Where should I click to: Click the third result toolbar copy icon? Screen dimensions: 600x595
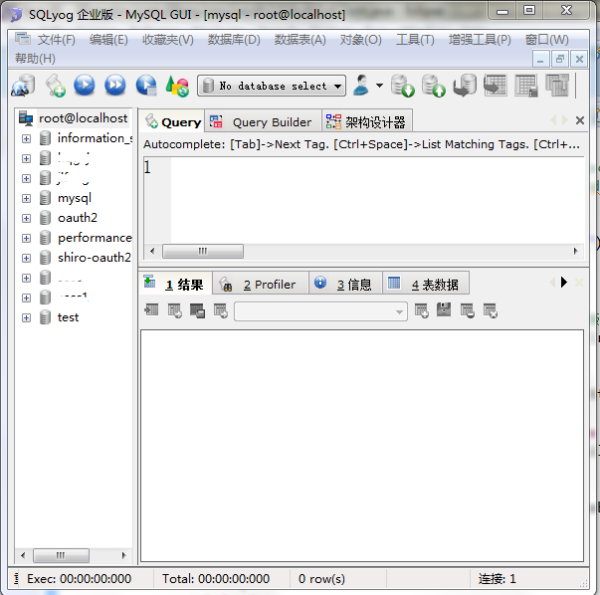(x=197, y=310)
